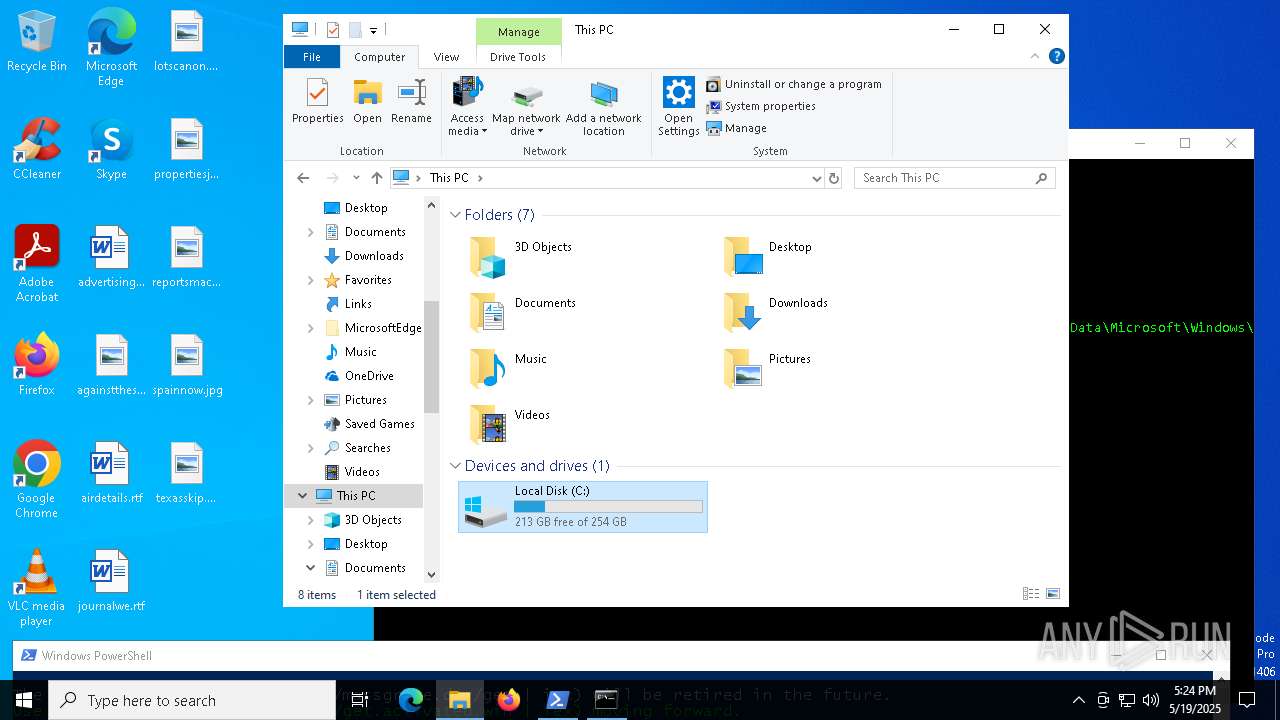Click the Firefox taskbar icon
Viewport: 1280px width, 720px height.
pyautogui.click(x=509, y=700)
